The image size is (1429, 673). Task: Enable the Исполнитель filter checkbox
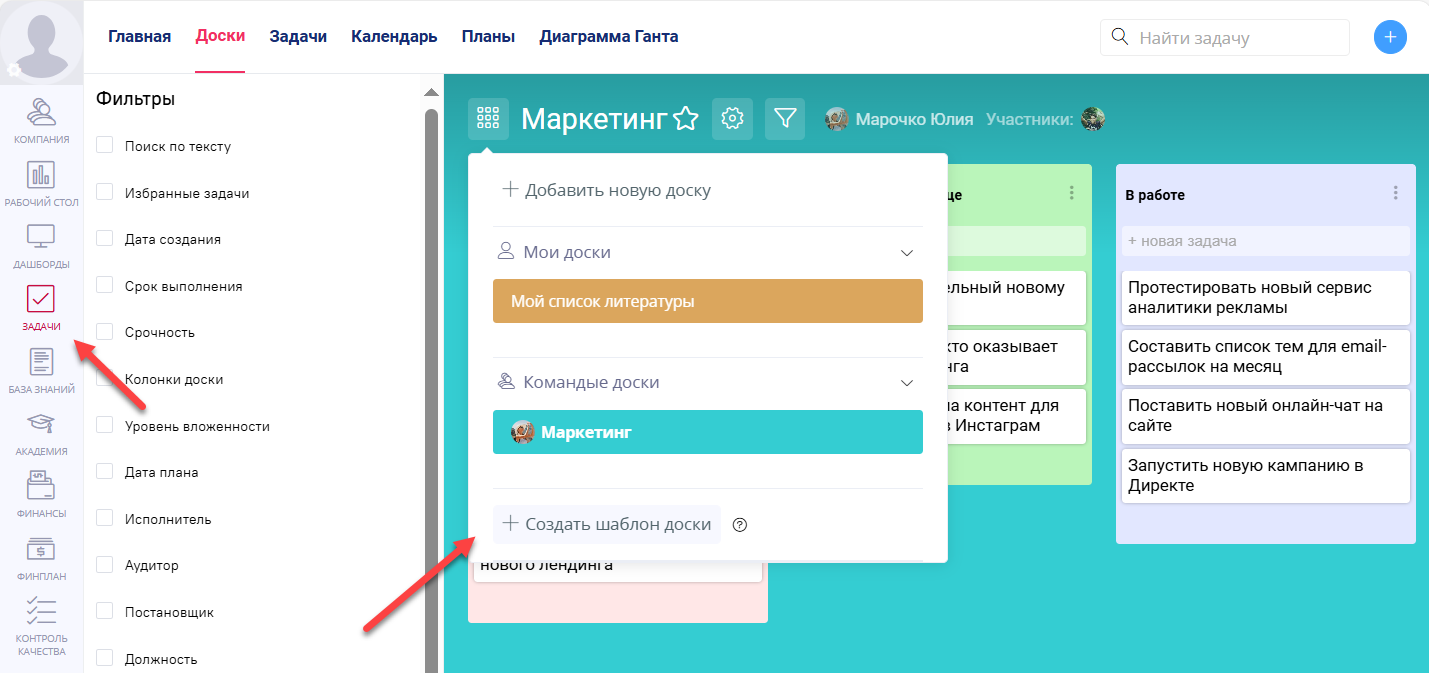[105, 518]
